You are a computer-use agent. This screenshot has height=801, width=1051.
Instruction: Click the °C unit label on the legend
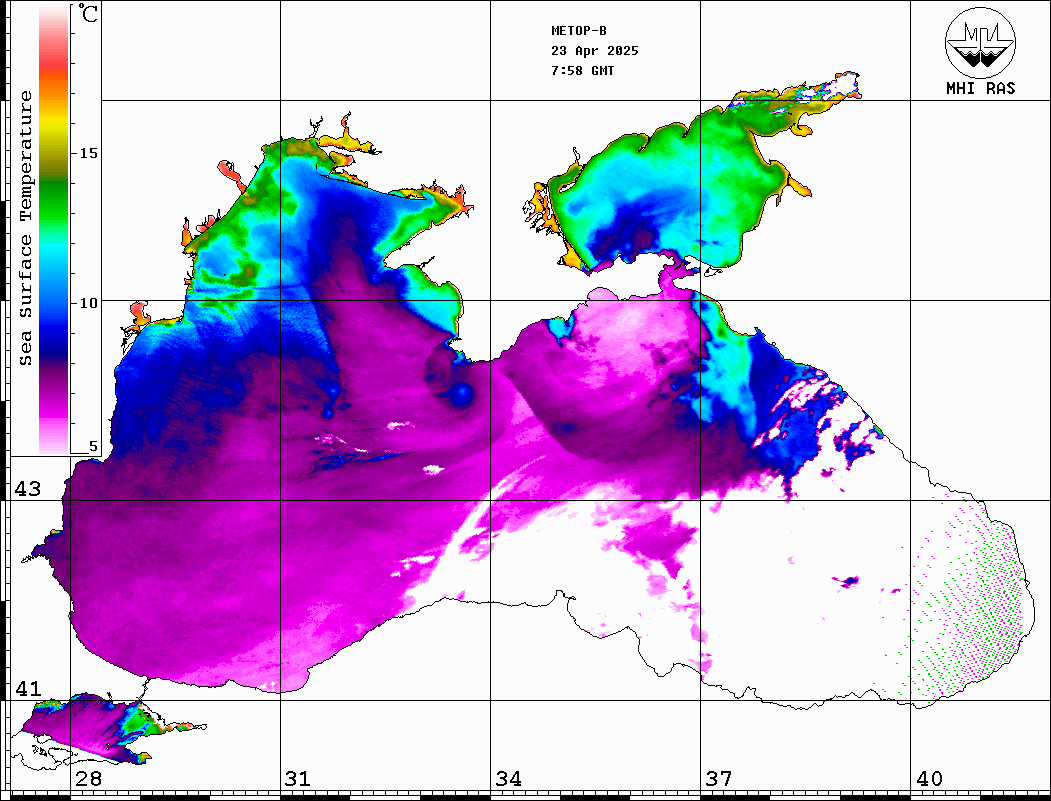tap(88, 13)
